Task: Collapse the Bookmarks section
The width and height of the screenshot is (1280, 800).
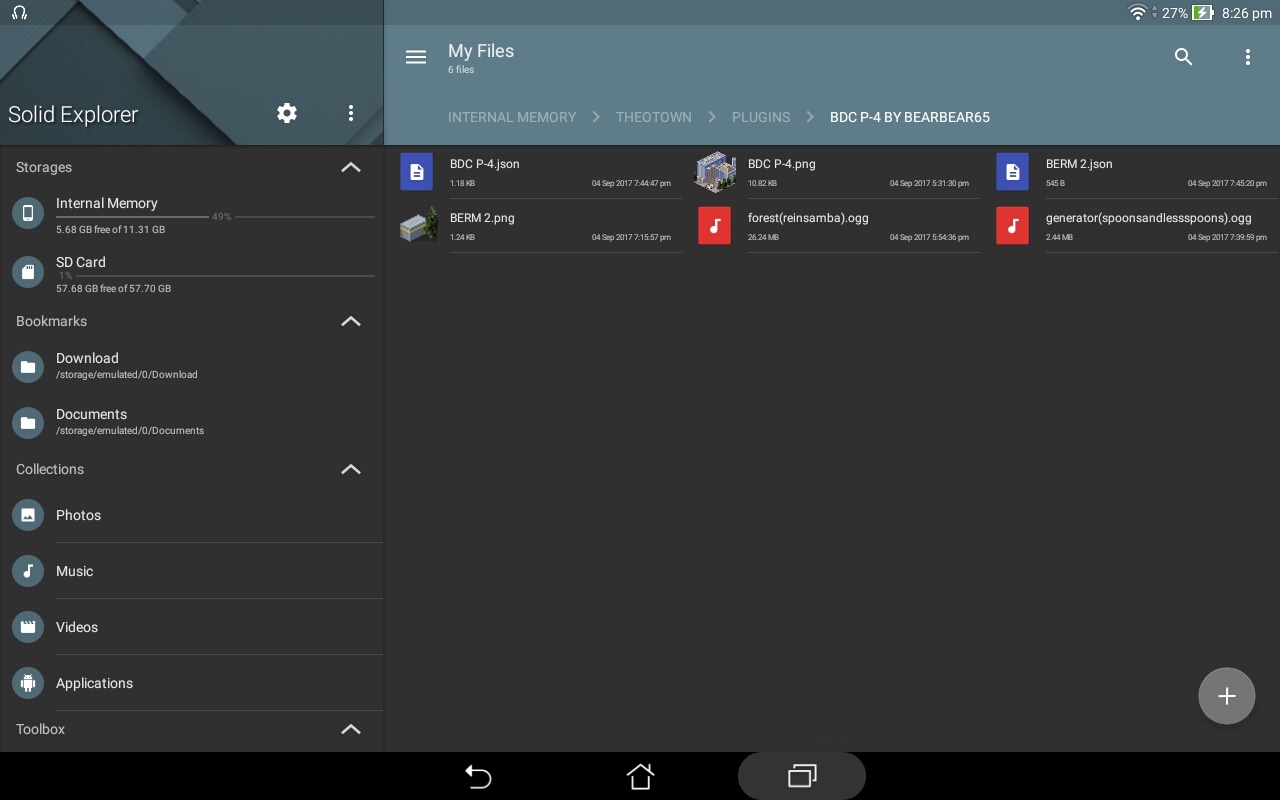Action: pyautogui.click(x=351, y=321)
